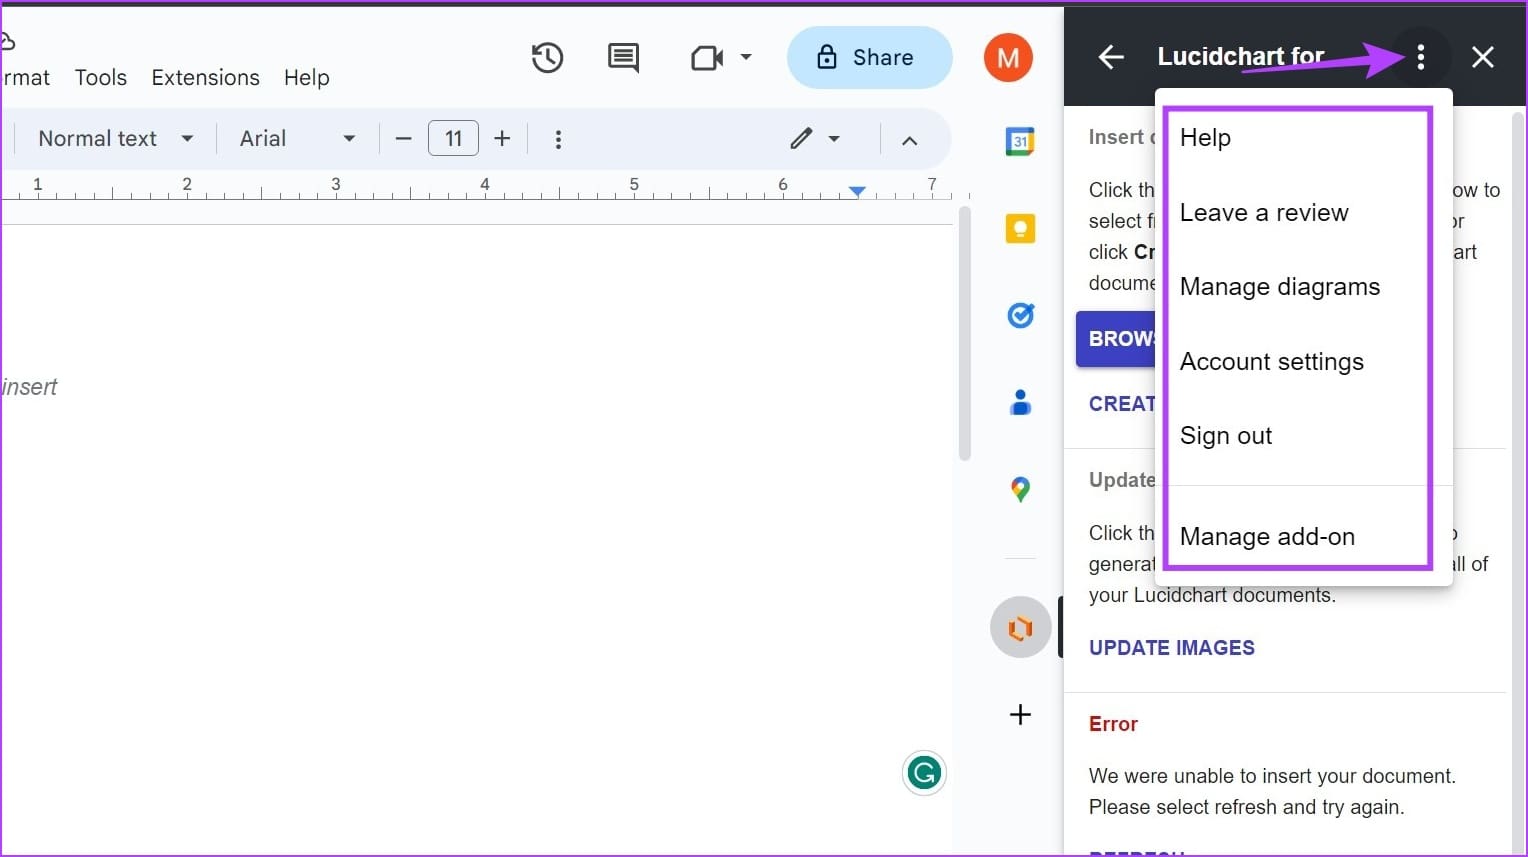The image size is (1528, 857).
Task: Click the Grammarly floating icon
Action: (x=924, y=773)
